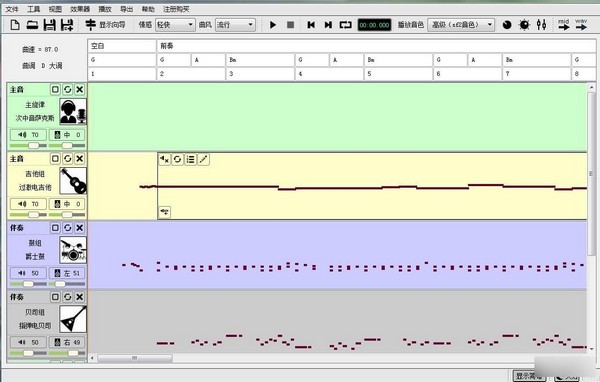Export to wav using the wav arrow icon

pos(581,24)
